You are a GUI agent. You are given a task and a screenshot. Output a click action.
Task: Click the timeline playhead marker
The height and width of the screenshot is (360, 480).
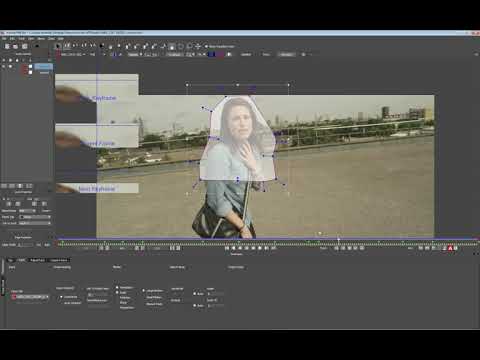click(338, 239)
